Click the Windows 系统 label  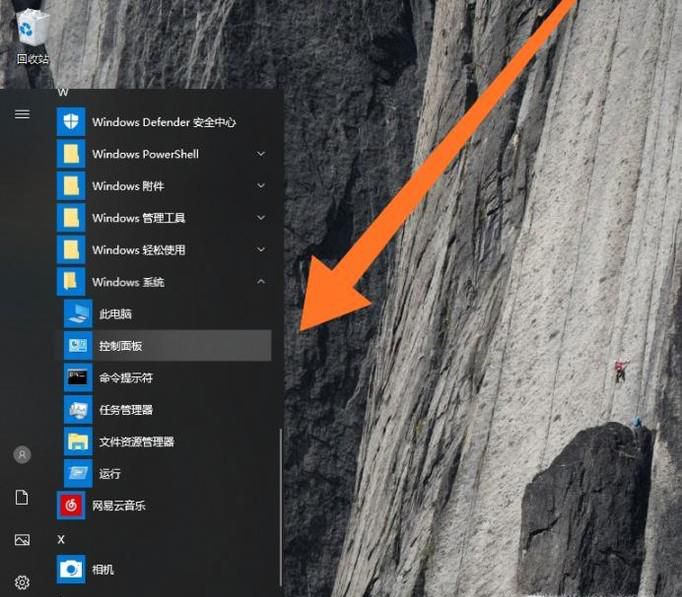pyautogui.click(x=128, y=282)
